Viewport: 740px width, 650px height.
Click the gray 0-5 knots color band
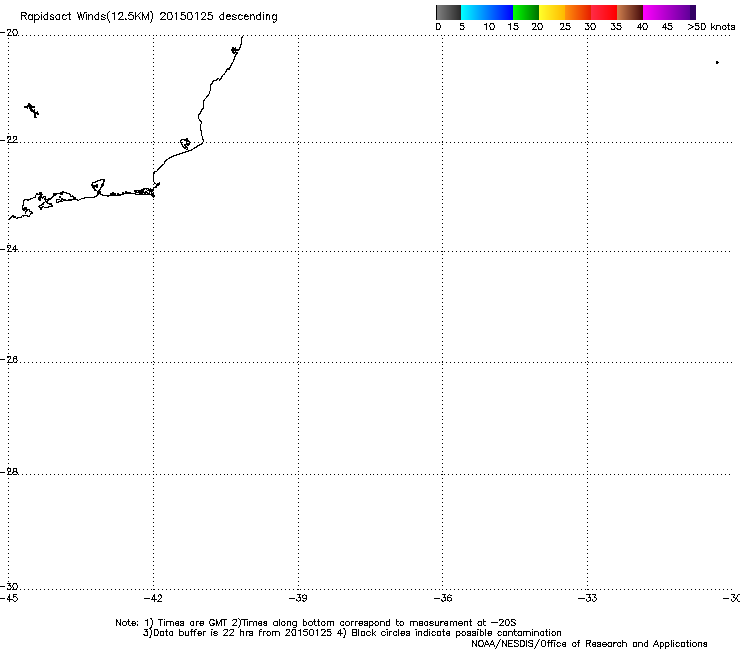(x=448, y=12)
